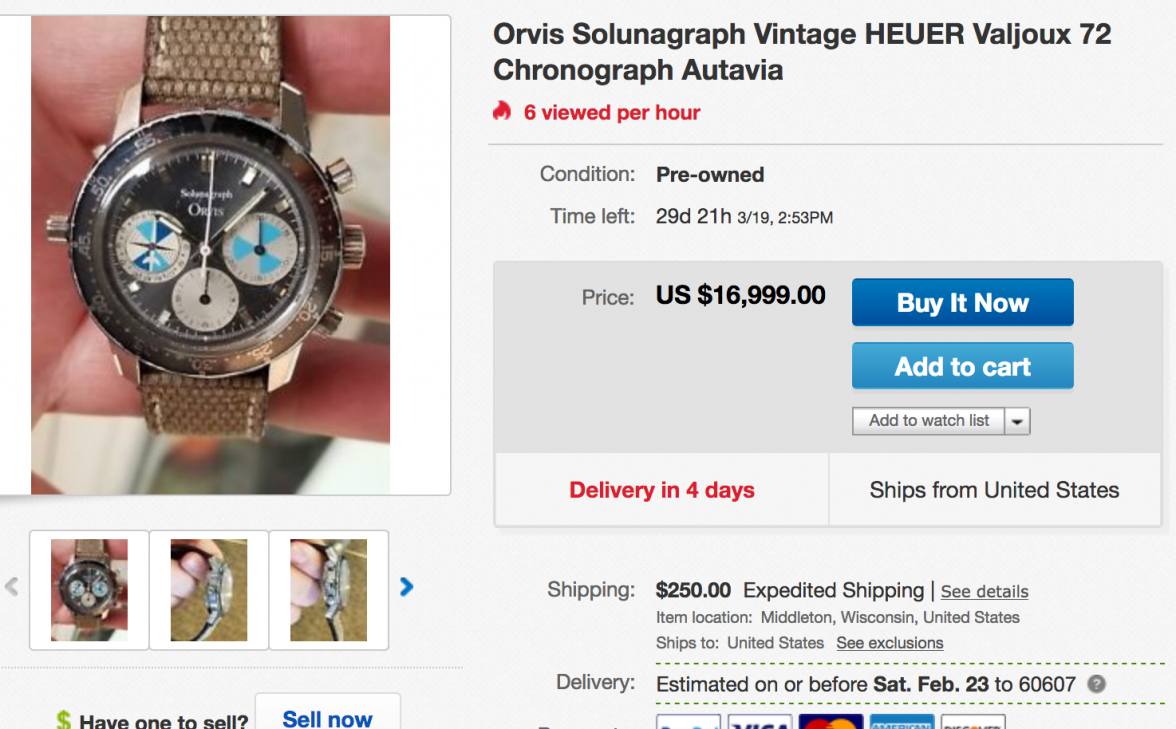Click next arrow in thumbnail carousel

coord(406,587)
